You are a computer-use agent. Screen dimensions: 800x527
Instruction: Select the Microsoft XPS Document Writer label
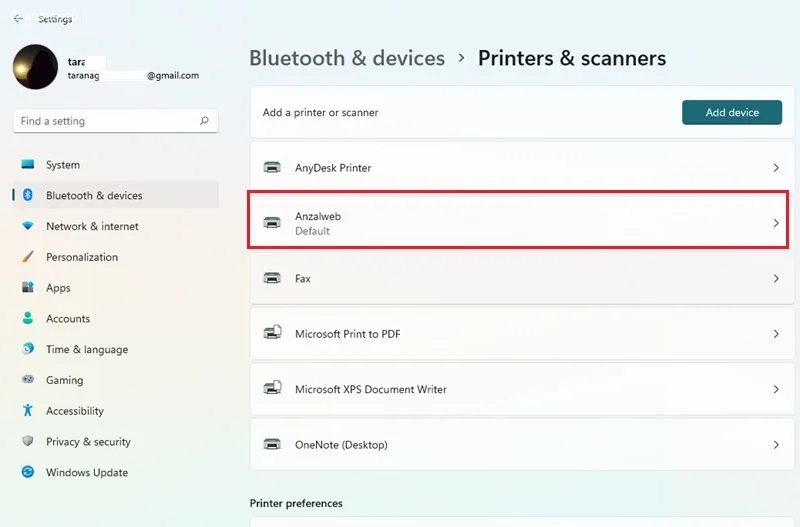pos(370,389)
